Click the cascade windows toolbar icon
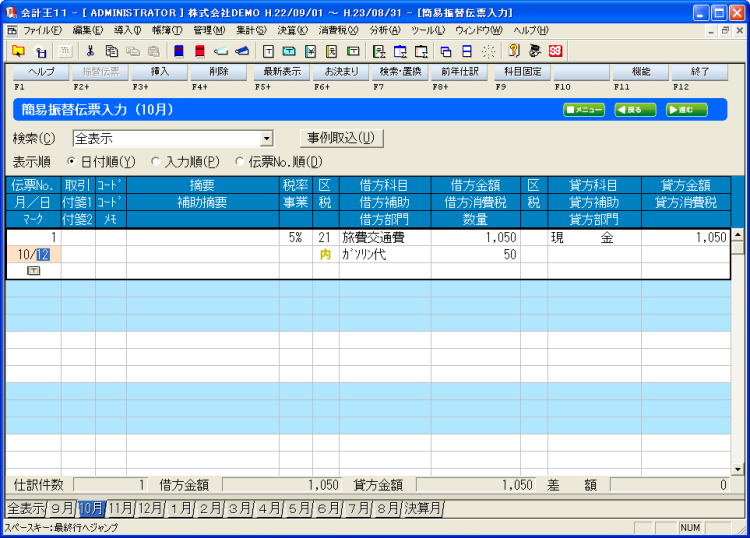 click(x=446, y=51)
